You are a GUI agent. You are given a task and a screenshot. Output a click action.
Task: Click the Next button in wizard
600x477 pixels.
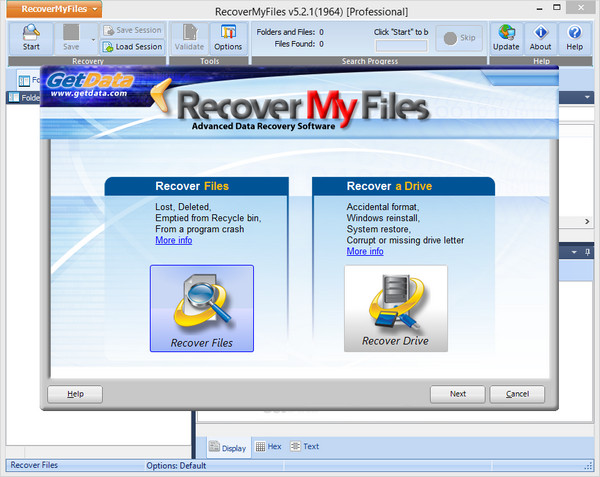pyautogui.click(x=457, y=394)
